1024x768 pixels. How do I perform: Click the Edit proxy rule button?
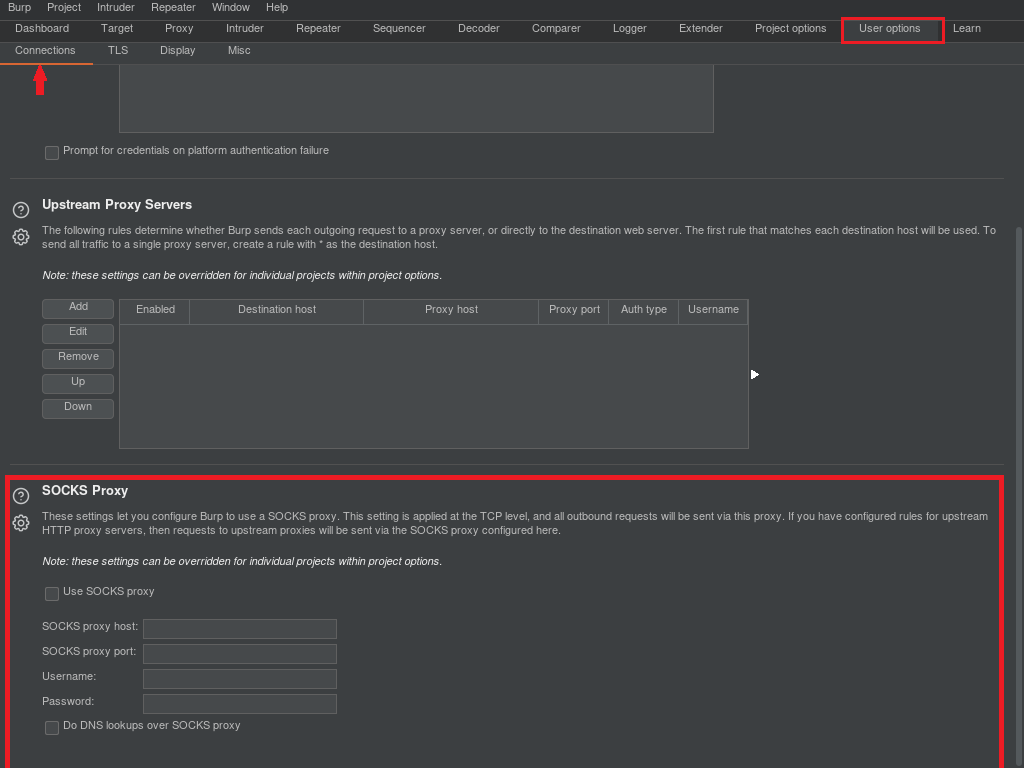tap(78, 333)
